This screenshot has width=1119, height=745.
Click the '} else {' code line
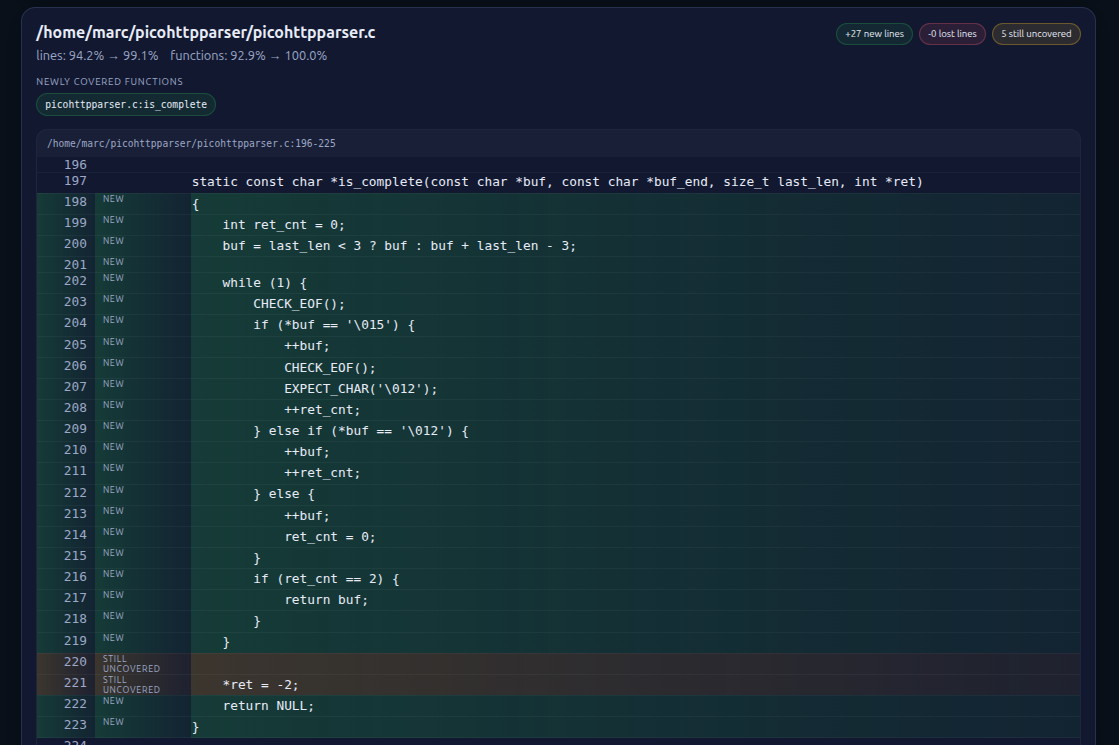point(284,494)
